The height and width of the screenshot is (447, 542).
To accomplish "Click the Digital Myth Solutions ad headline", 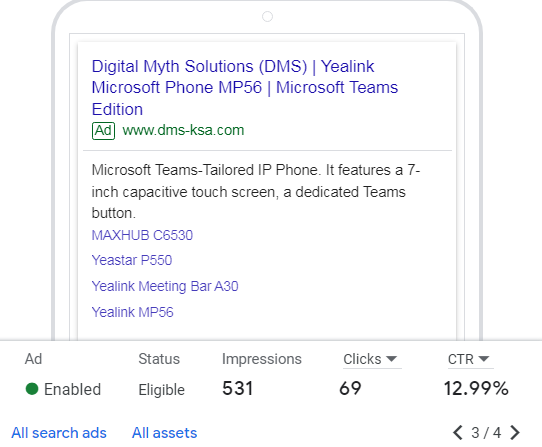I will 245,87.
